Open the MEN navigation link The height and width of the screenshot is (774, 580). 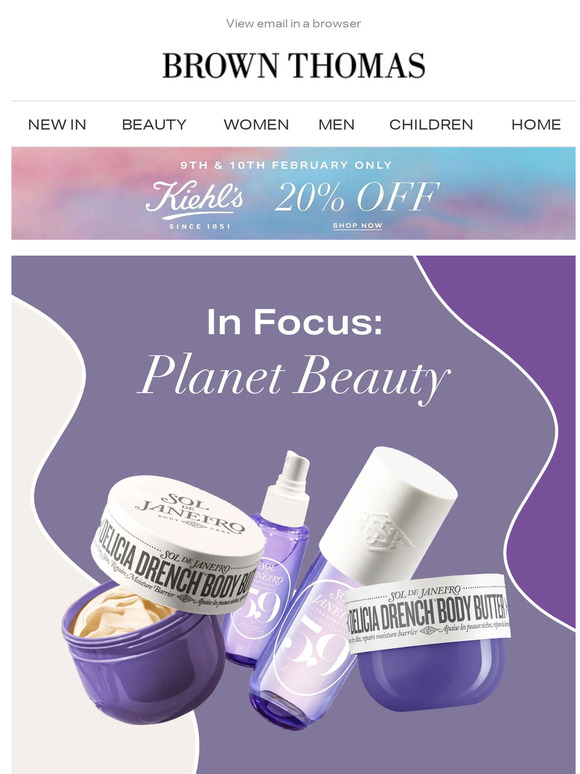[x=336, y=124]
